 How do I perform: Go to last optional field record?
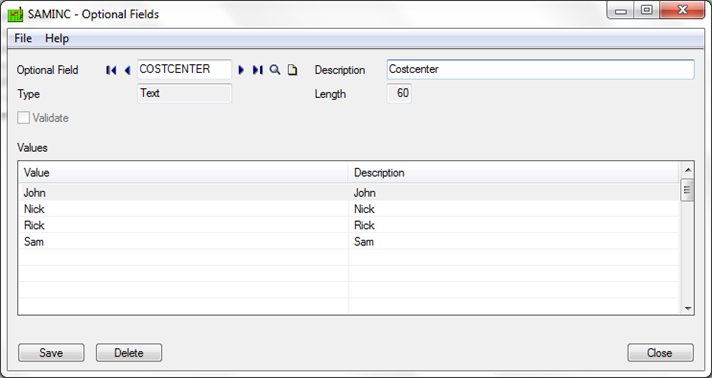(x=257, y=70)
